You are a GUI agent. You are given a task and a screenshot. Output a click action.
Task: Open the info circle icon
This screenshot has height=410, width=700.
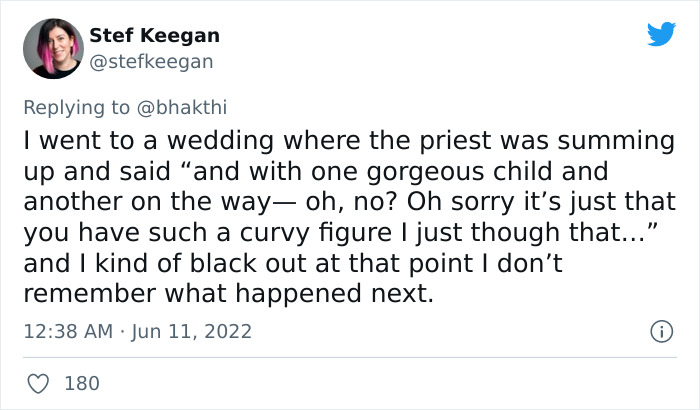click(660, 330)
